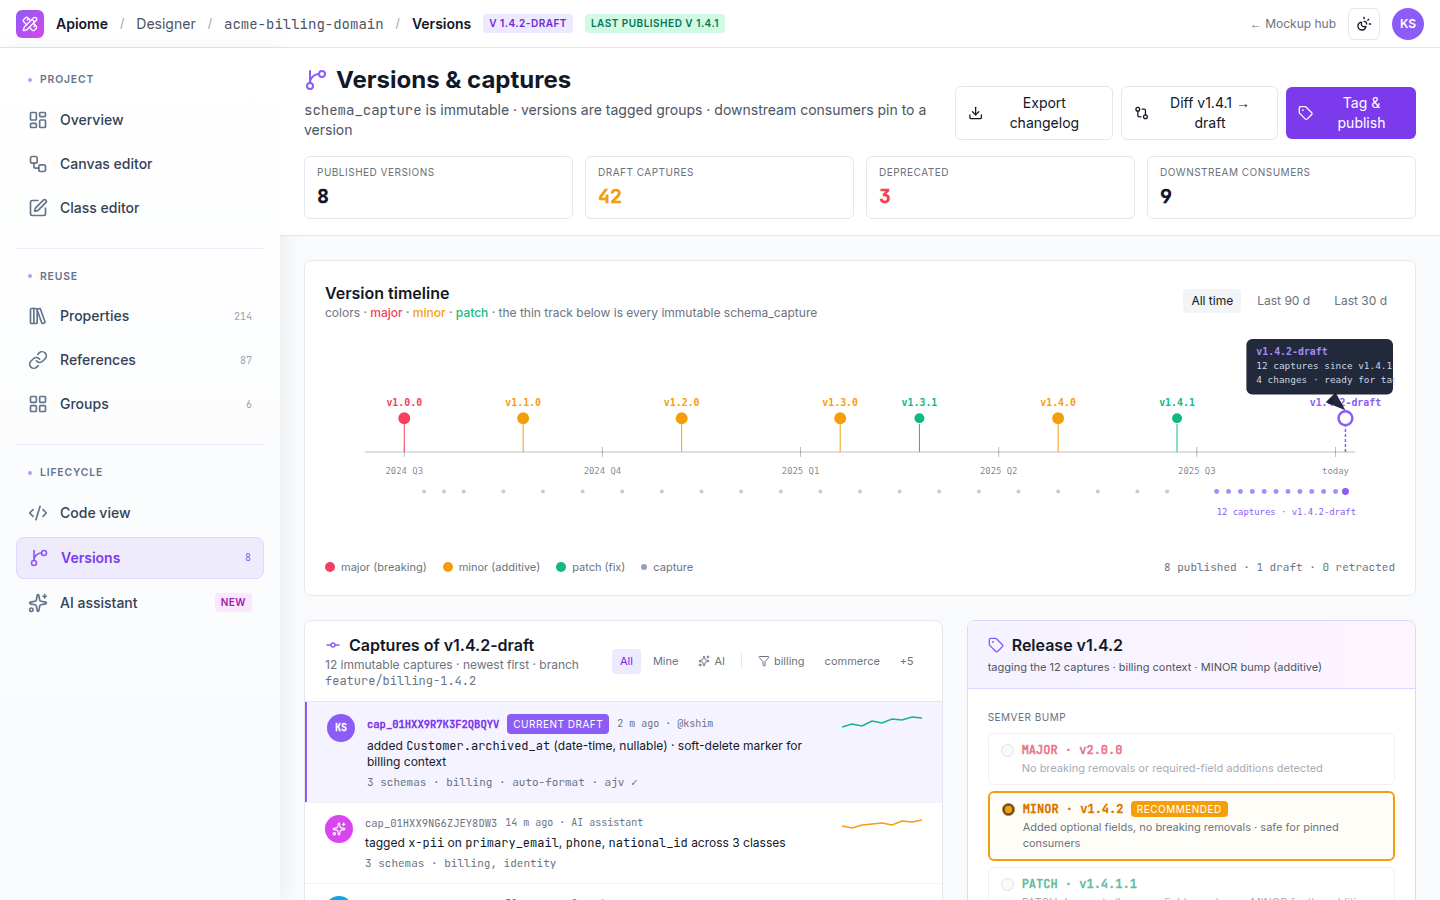Open capture cap_01HXX9NG6ZJEY8DW3 row

[624, 843]
